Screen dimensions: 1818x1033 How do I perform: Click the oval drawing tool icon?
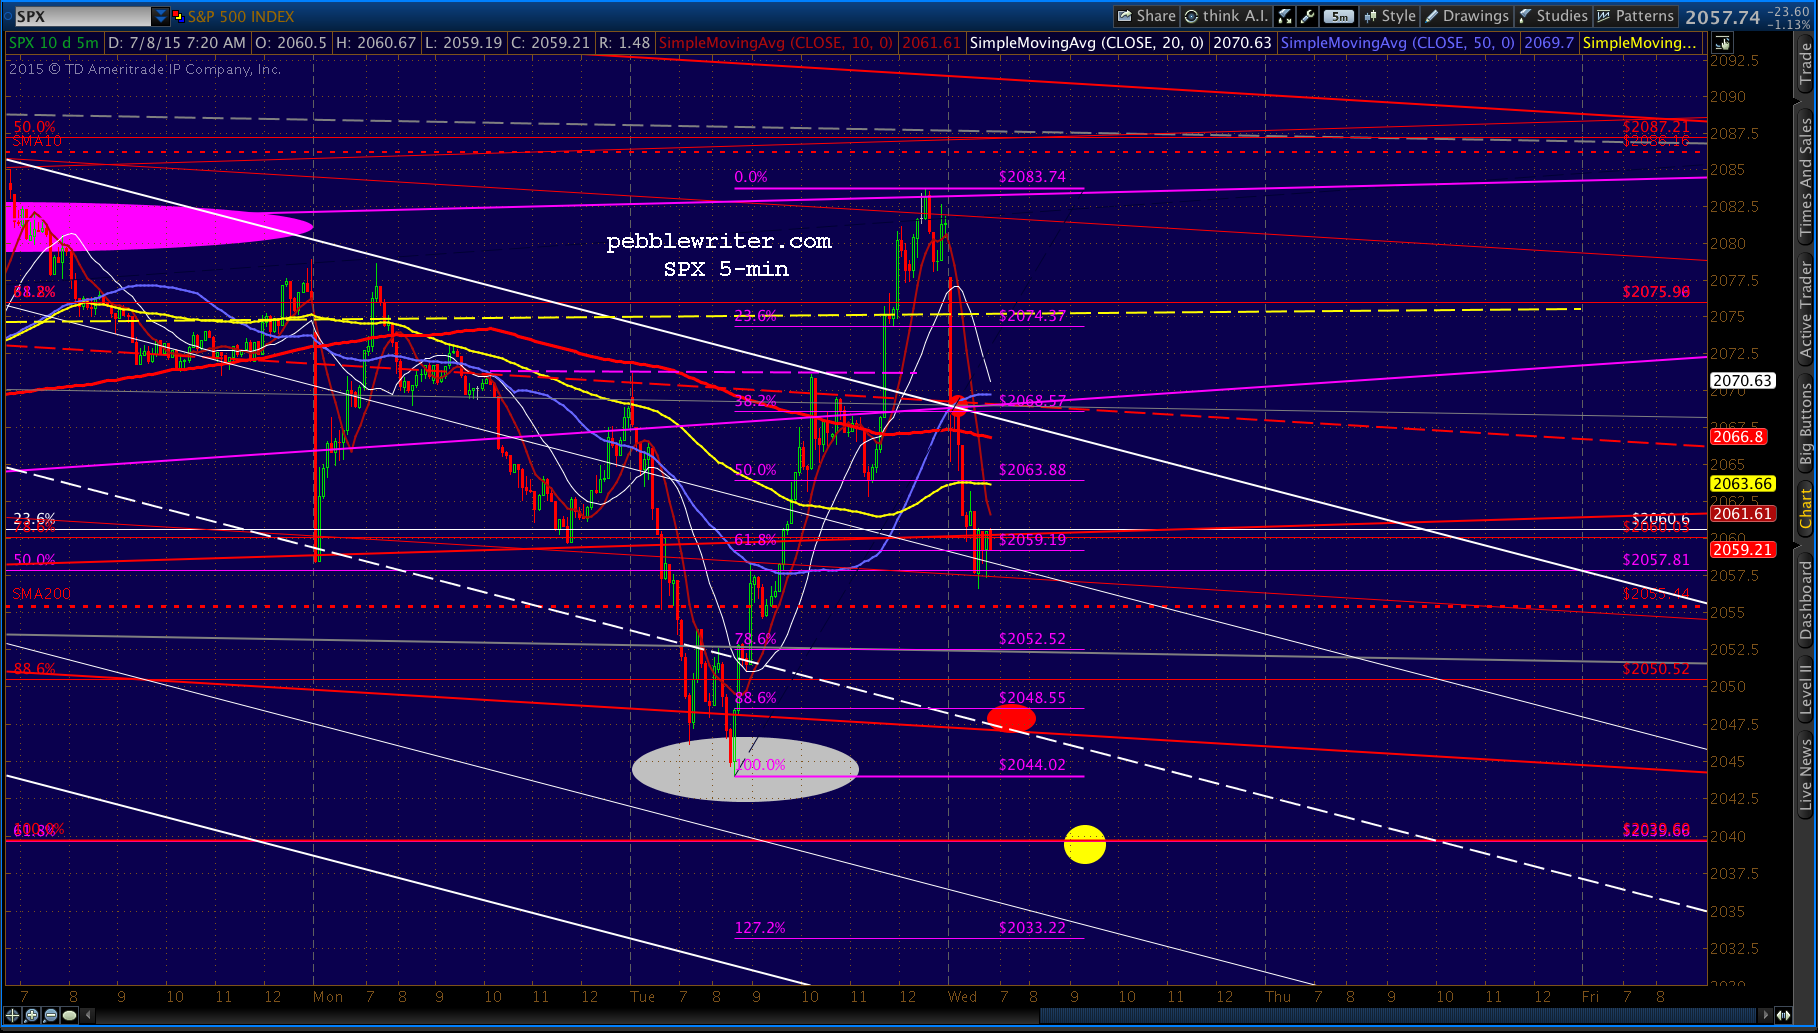[69, 1015]
